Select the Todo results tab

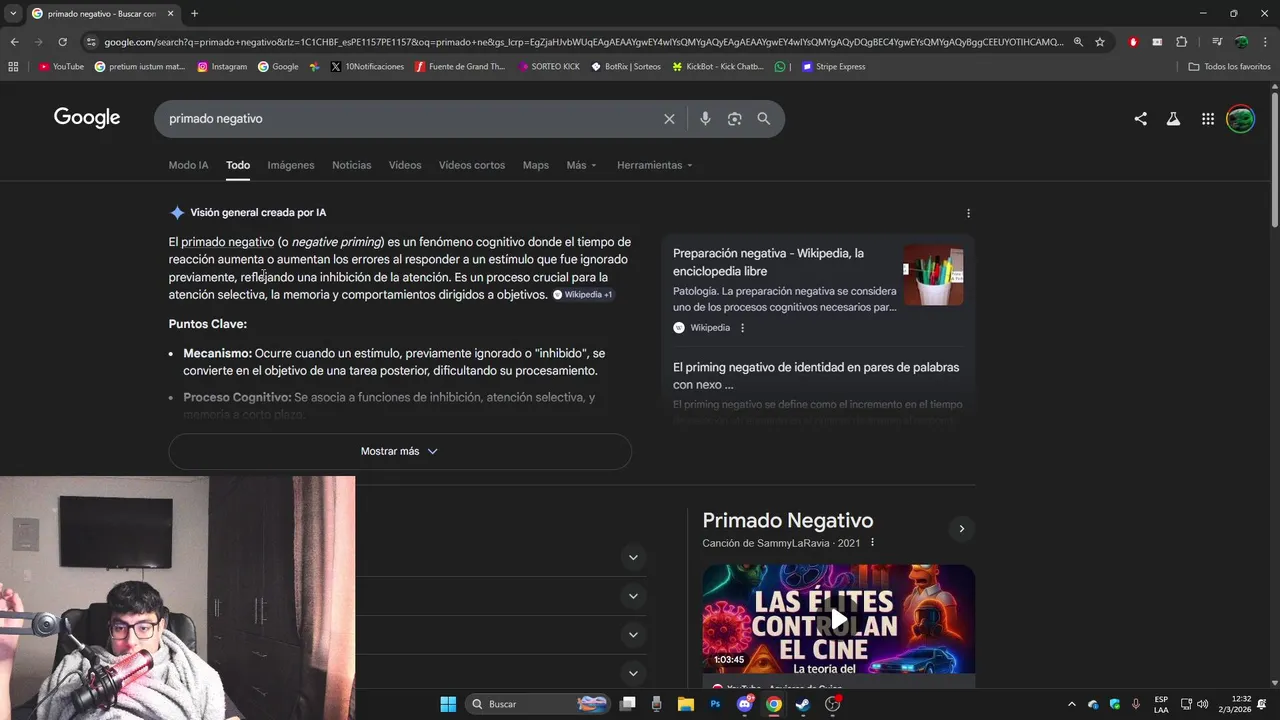238,165
